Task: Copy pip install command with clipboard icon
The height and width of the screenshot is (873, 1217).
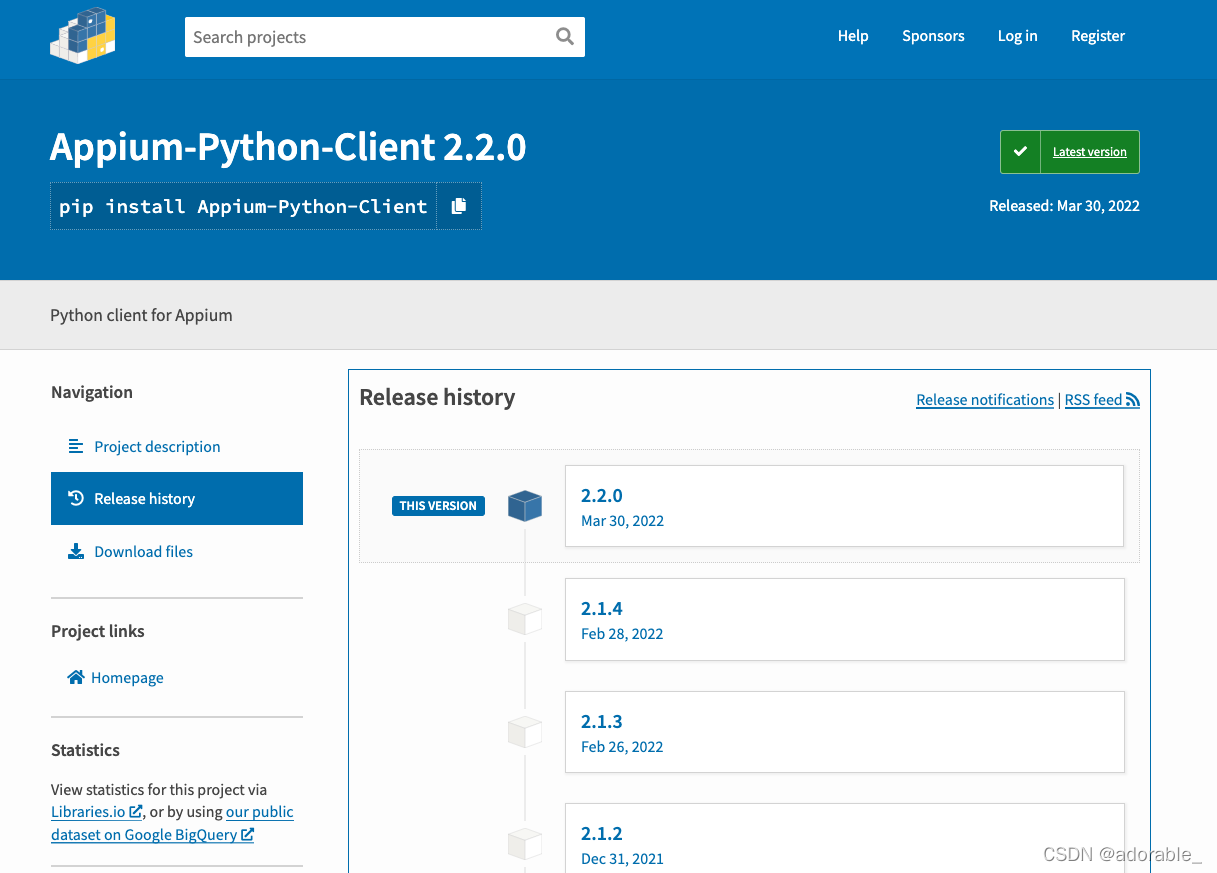Action: coord(459,206)
